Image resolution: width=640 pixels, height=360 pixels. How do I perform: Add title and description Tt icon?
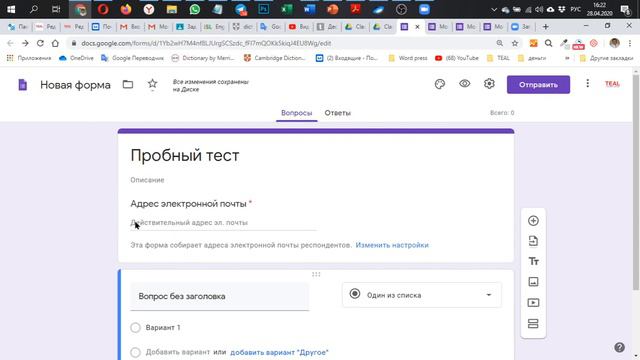pos(533,261)
